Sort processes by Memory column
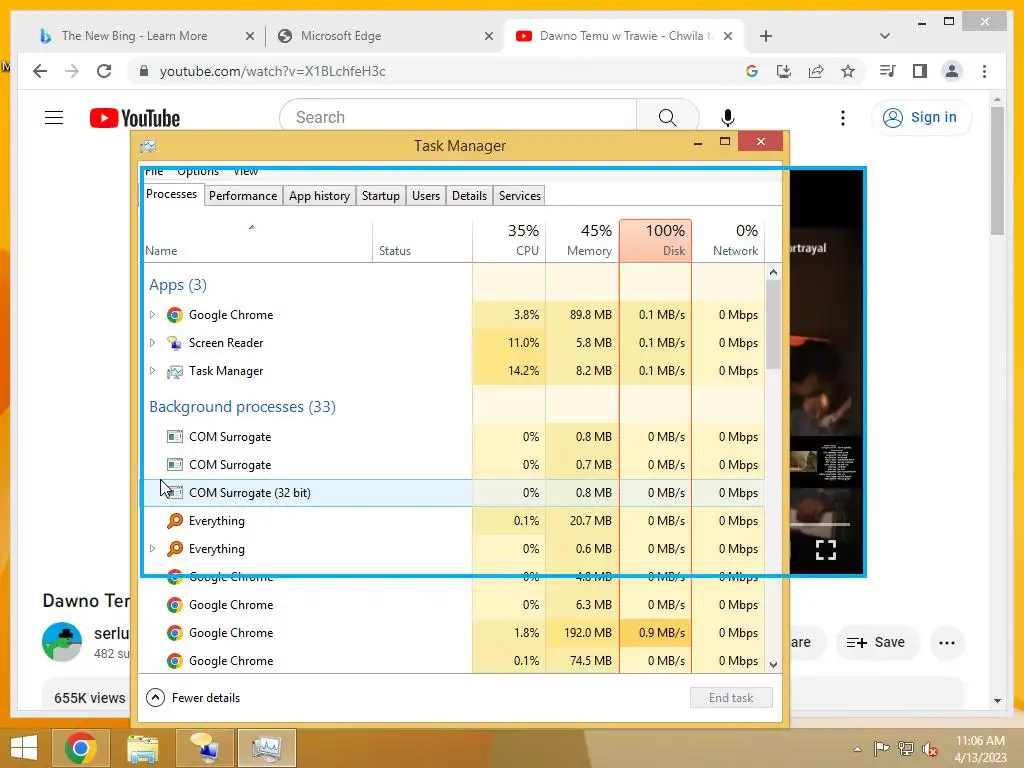This screenshot has height=768, width=1024. [582, 240]
